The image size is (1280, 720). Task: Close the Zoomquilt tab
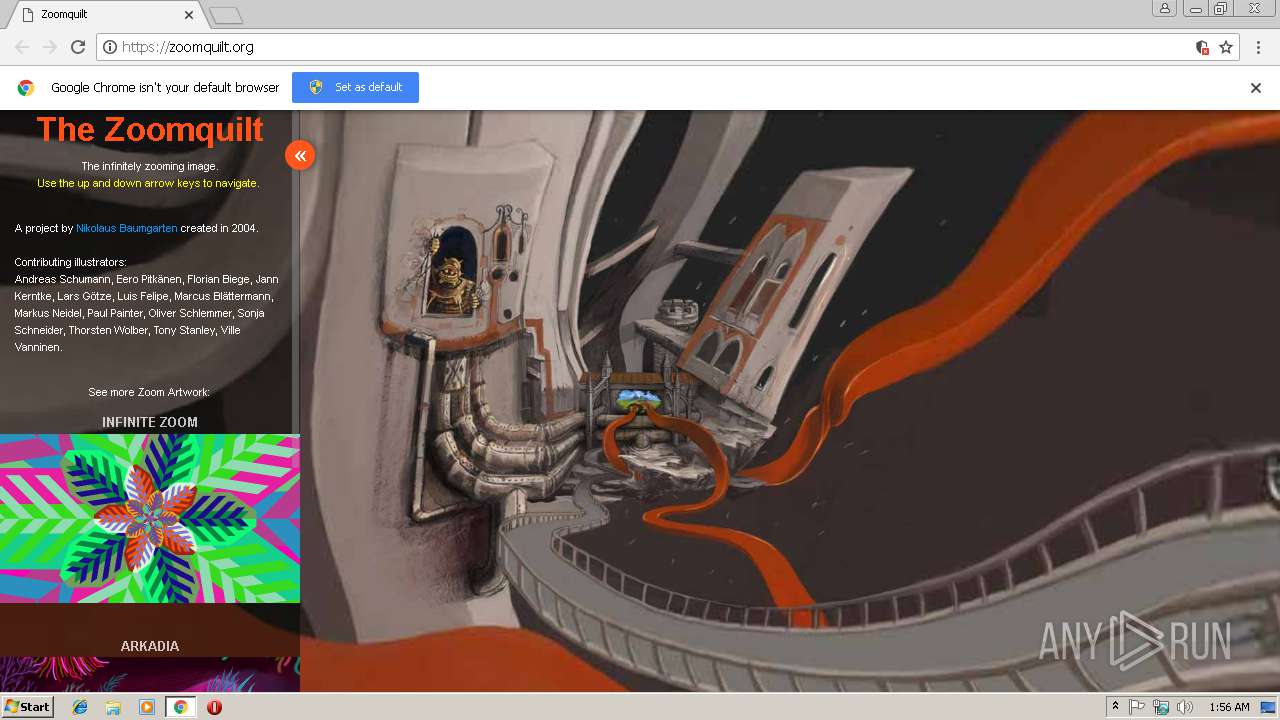[x=189, y=15]
